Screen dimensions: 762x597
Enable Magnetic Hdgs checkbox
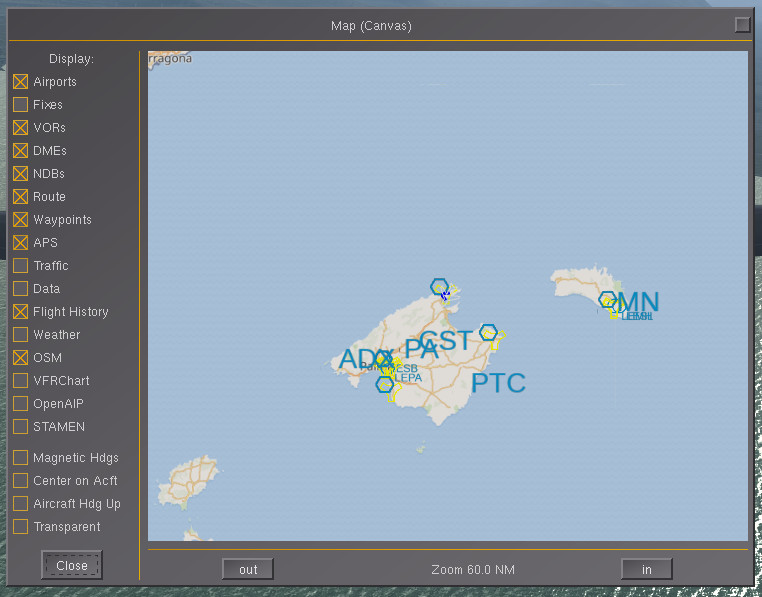point(20,457)
